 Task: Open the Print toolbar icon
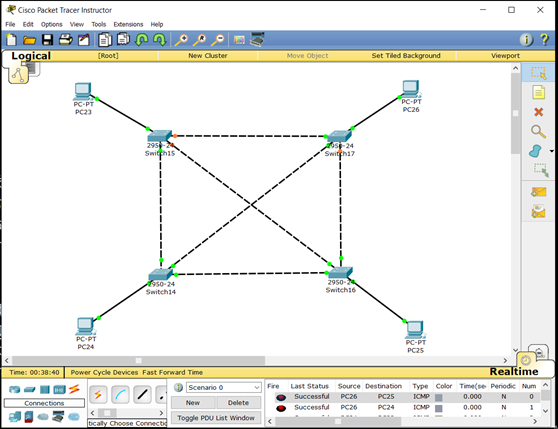click(x=65, y=39)
